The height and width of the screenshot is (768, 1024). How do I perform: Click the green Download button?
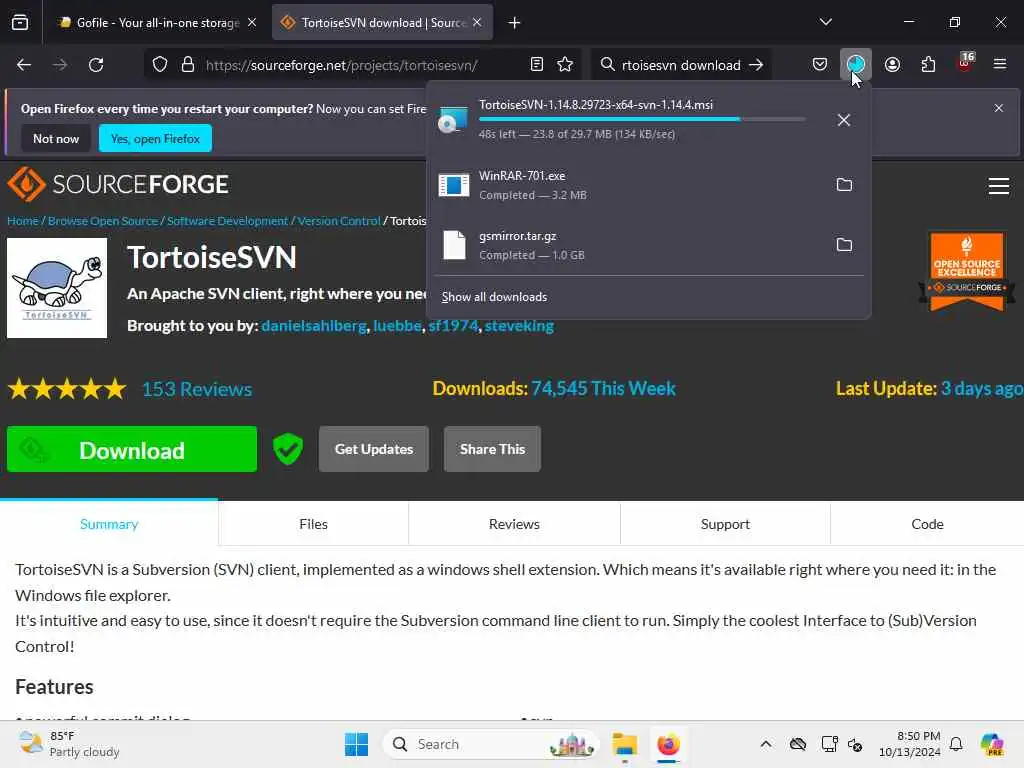(132, 449)
